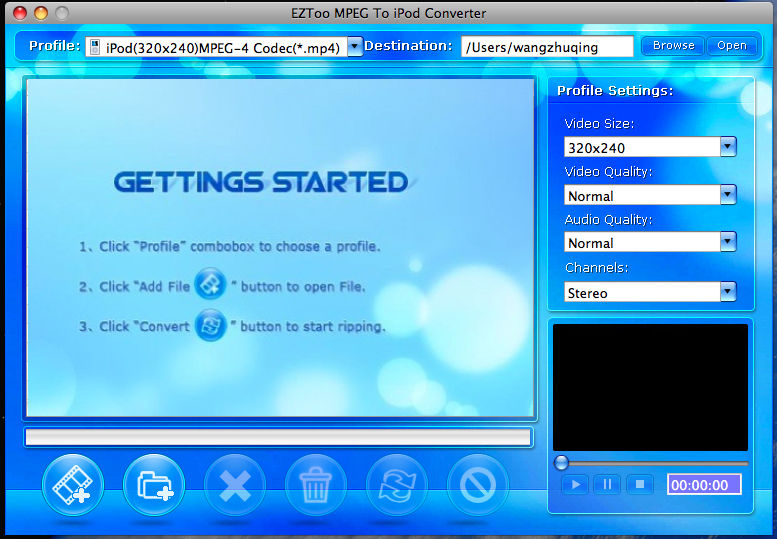Click the Browse button

[x=673, y=46]
